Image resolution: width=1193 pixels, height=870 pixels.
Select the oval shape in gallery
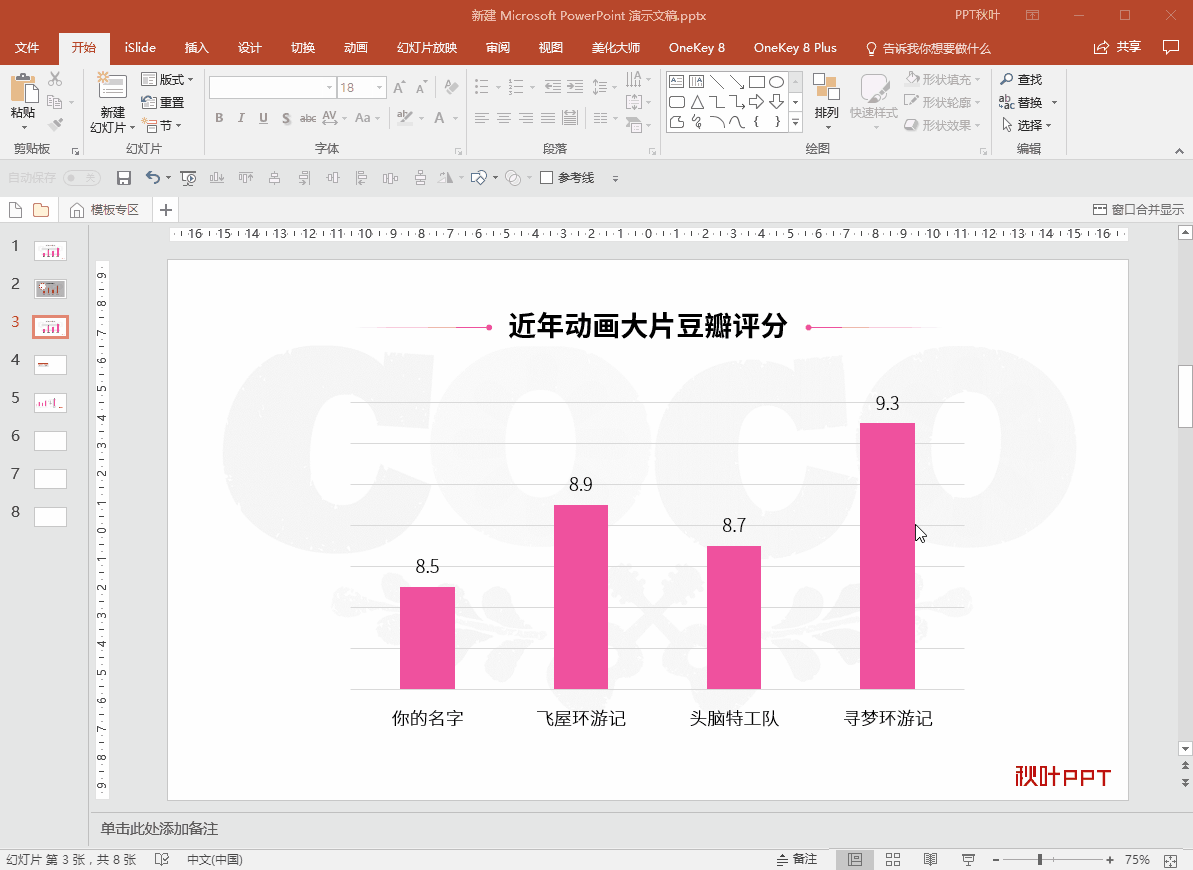[x=776, y=81]
